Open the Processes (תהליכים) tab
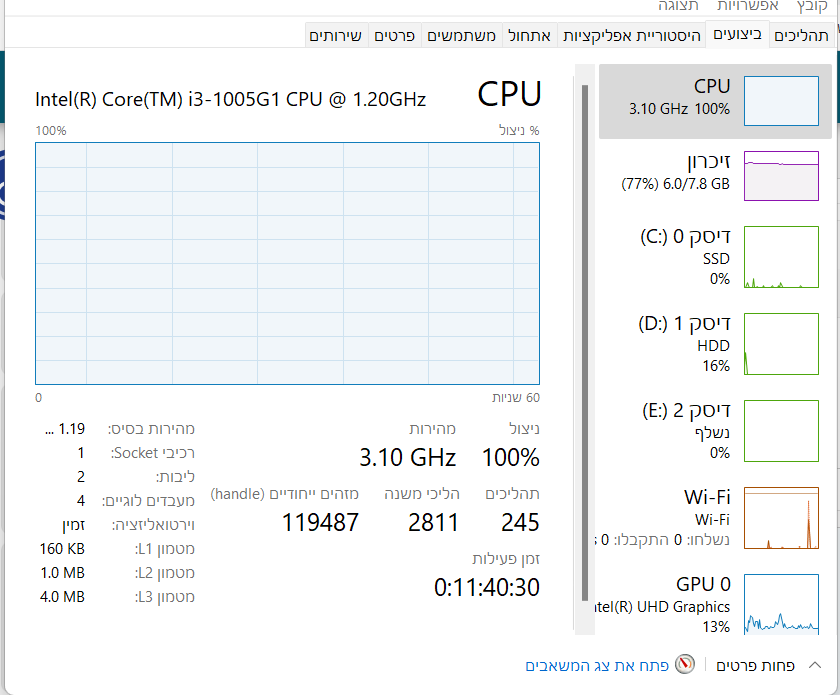This screenshot has width=840, height=695. click(801, 36)
